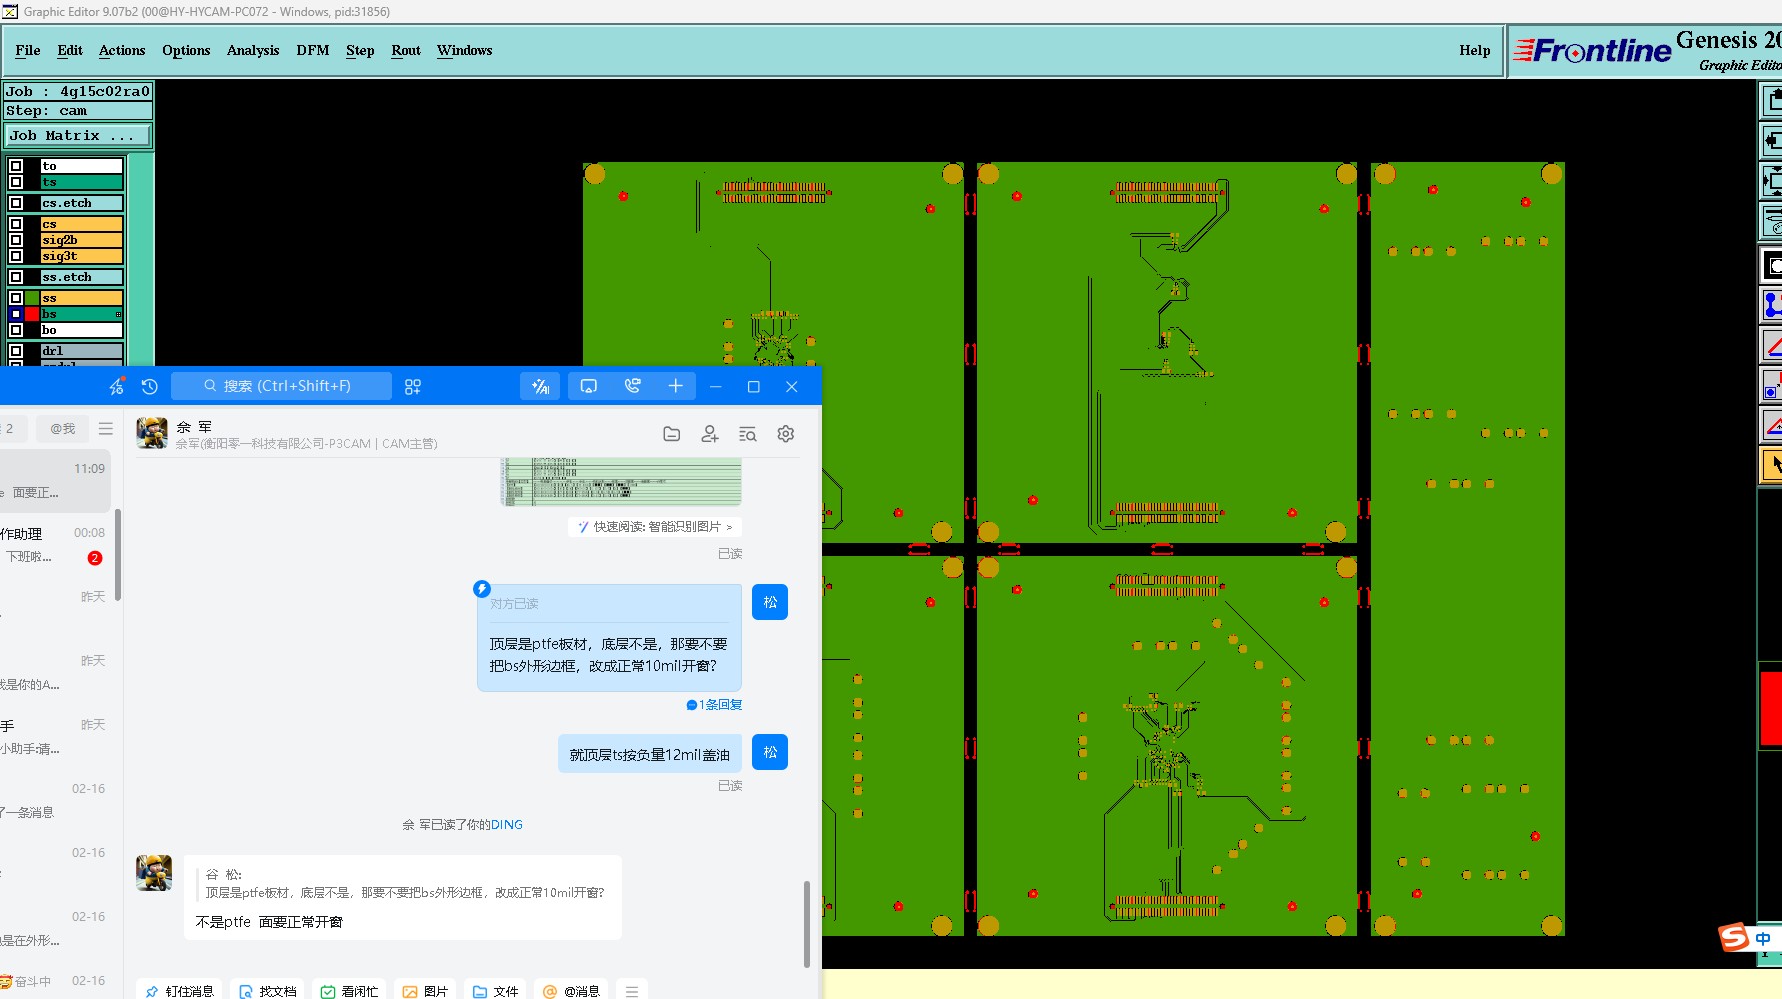
Task: Expand 快速阅读: 智能识别图片
Action: coord(655,527)
